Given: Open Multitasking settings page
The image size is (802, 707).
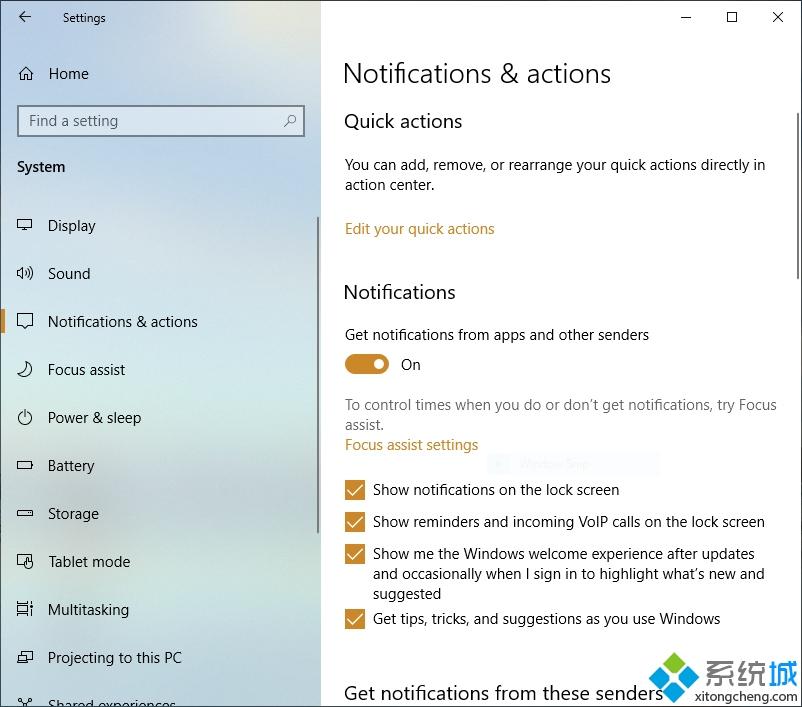Looking at the screenshot, I should pyautogui.click(x=159, y=609).
